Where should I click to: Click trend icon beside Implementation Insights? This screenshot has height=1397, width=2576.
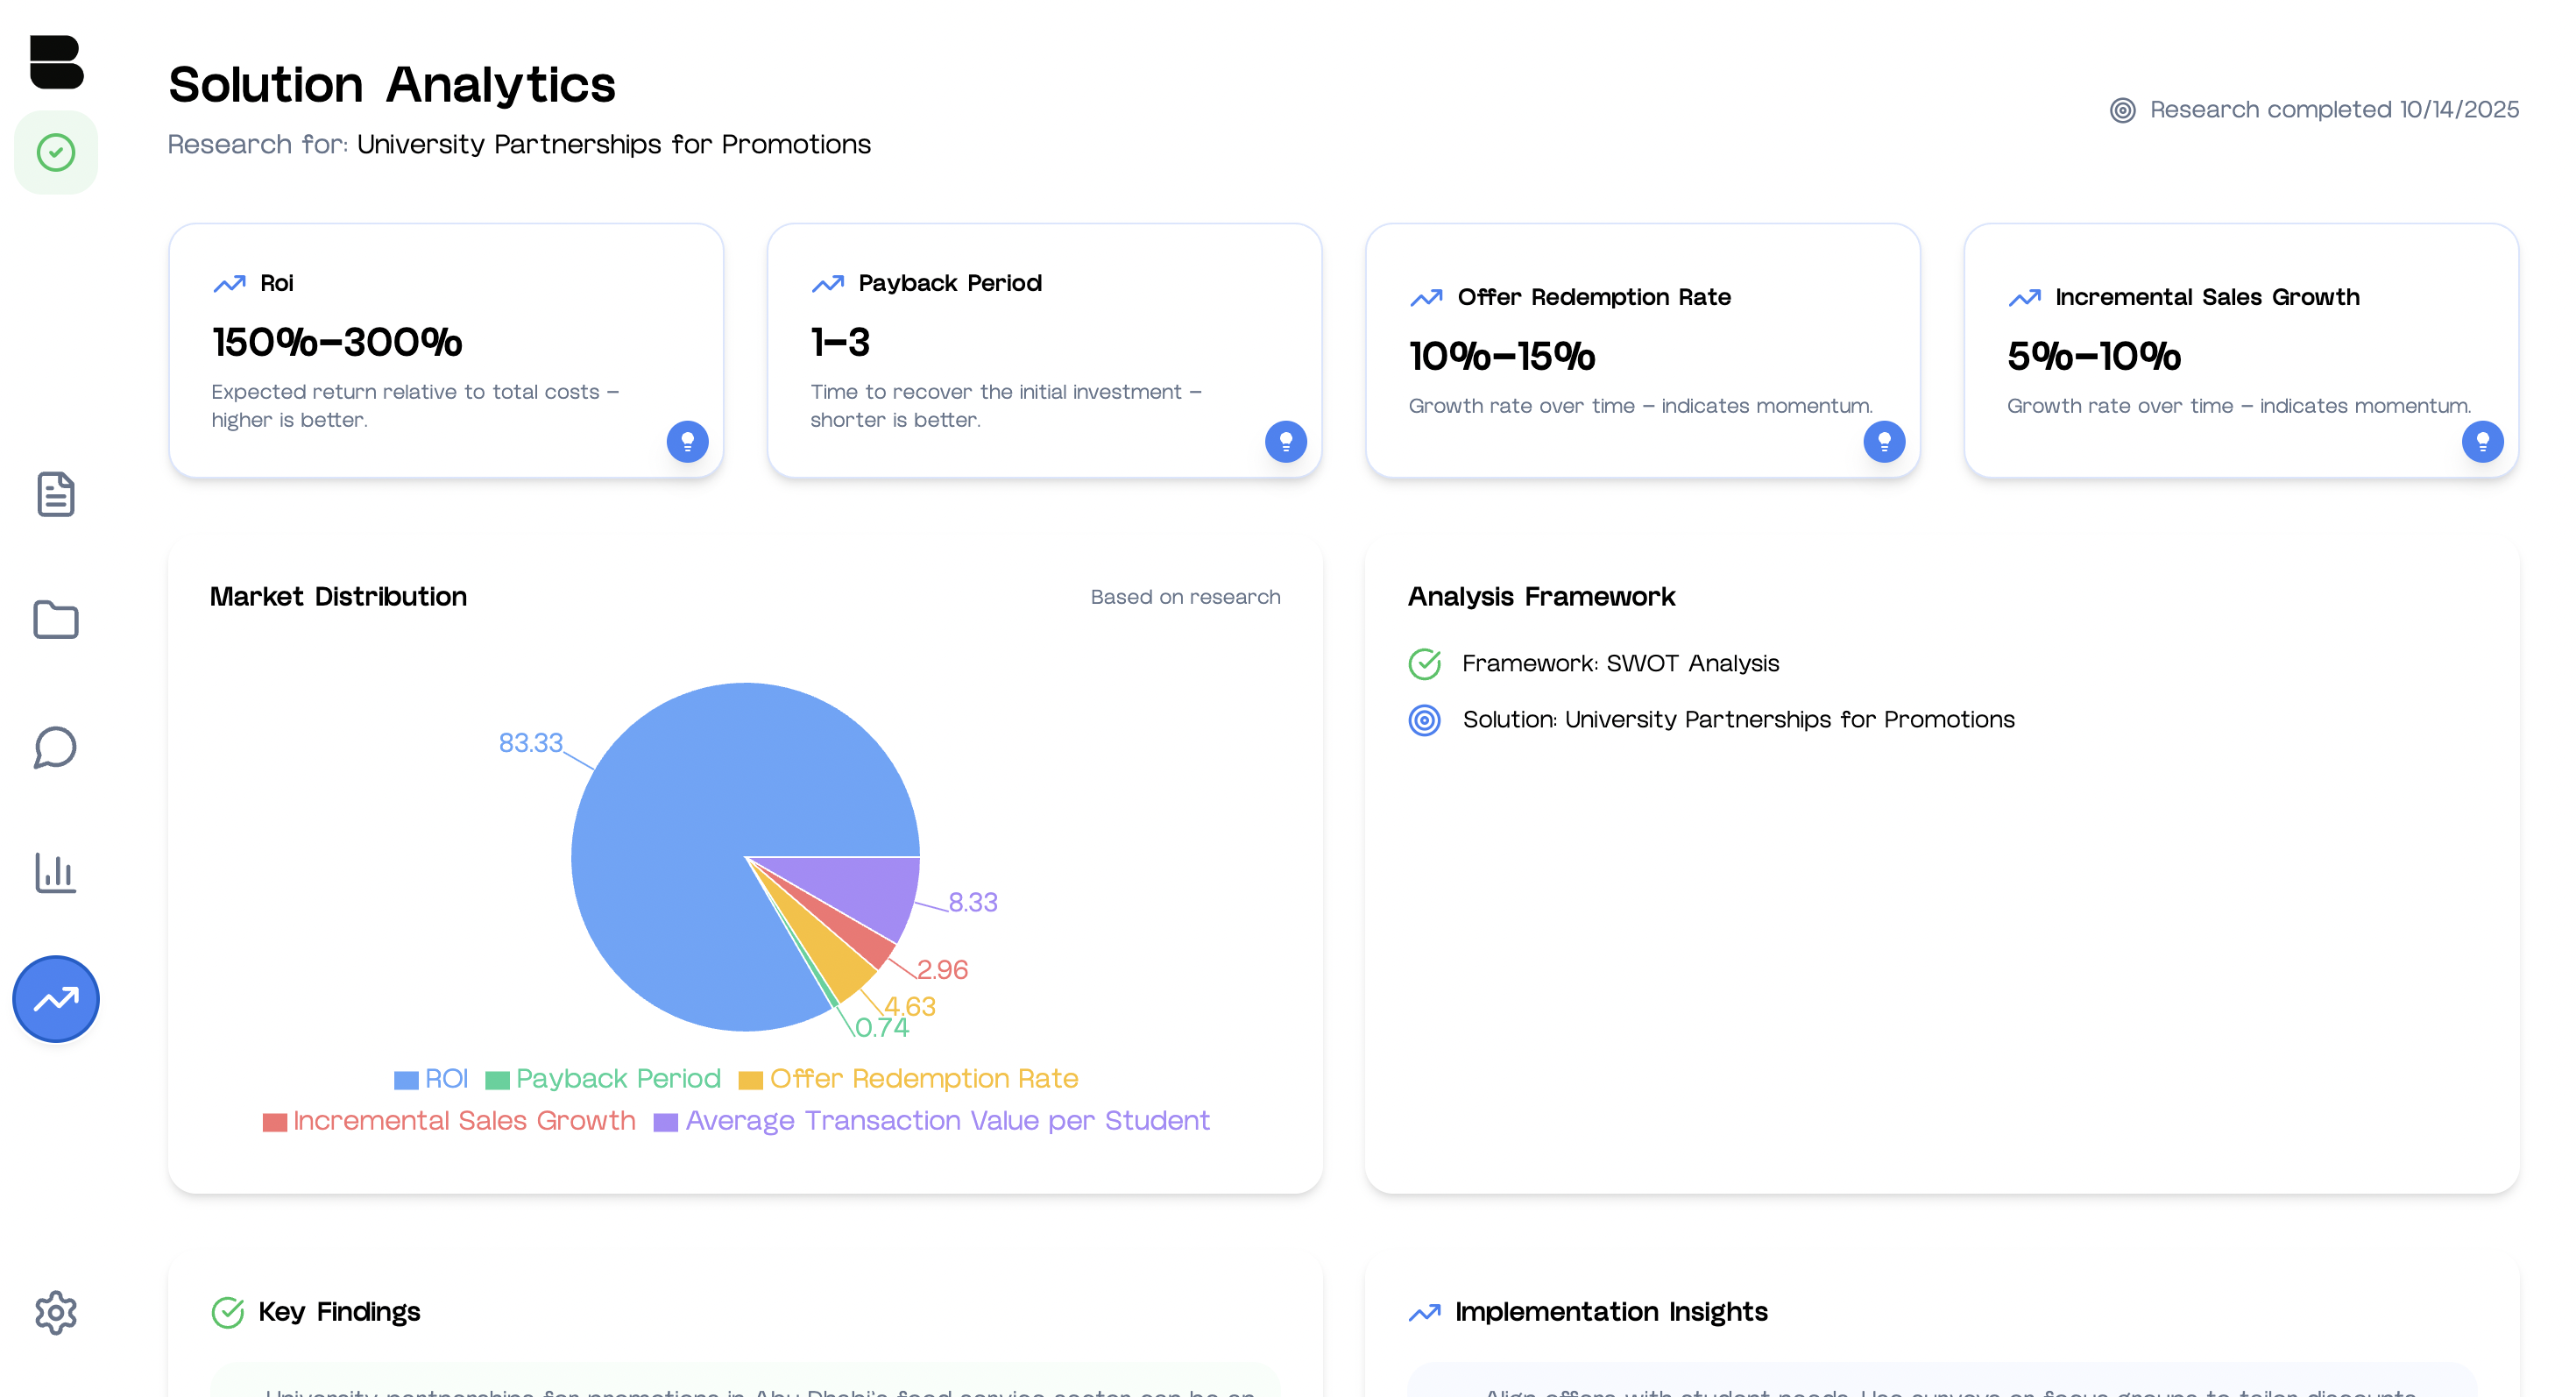(x=1425, y=1312)
